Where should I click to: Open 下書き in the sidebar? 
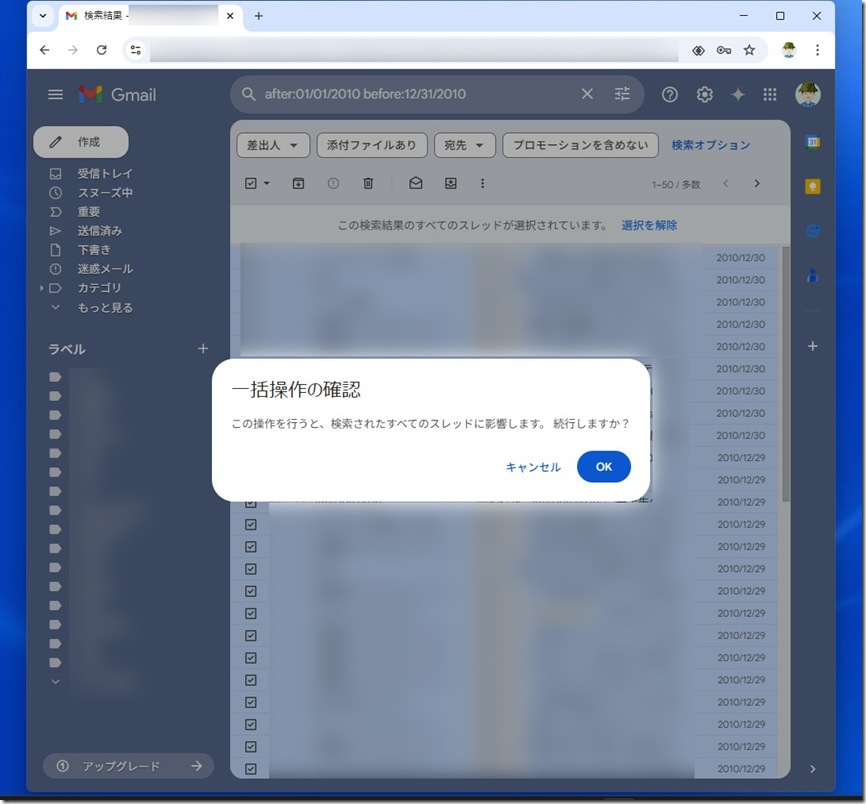click(94, 250)
